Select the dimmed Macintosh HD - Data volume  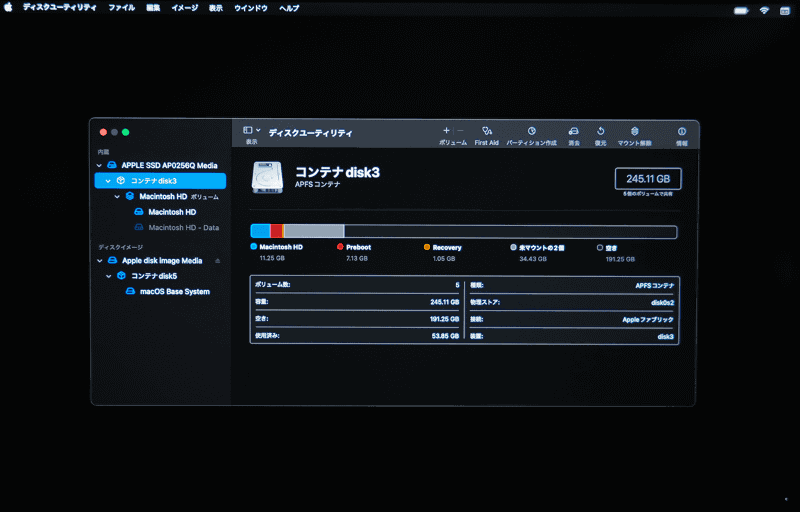177,227
